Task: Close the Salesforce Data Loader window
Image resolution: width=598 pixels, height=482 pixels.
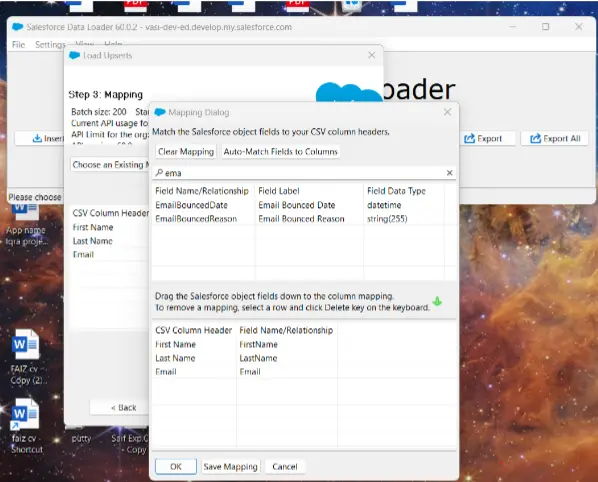Action: pos(579,27)
